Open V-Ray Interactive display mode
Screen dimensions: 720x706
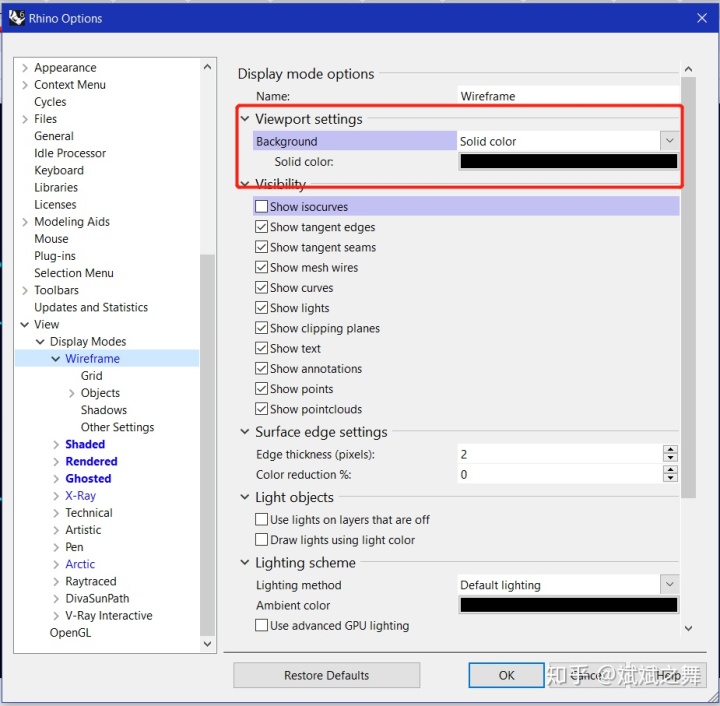click(109, 616)
